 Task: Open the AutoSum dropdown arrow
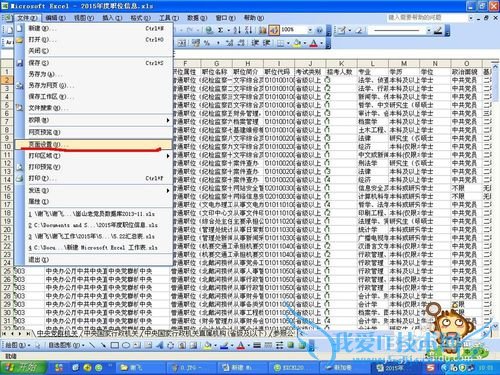pyautogui.click(x=229, y=30)
